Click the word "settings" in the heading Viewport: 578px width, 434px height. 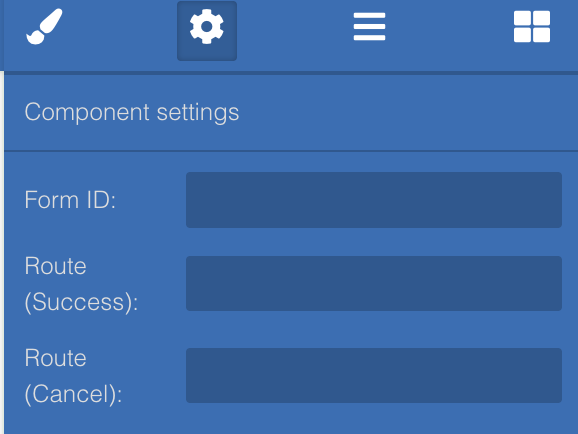(x=198, y=113)
